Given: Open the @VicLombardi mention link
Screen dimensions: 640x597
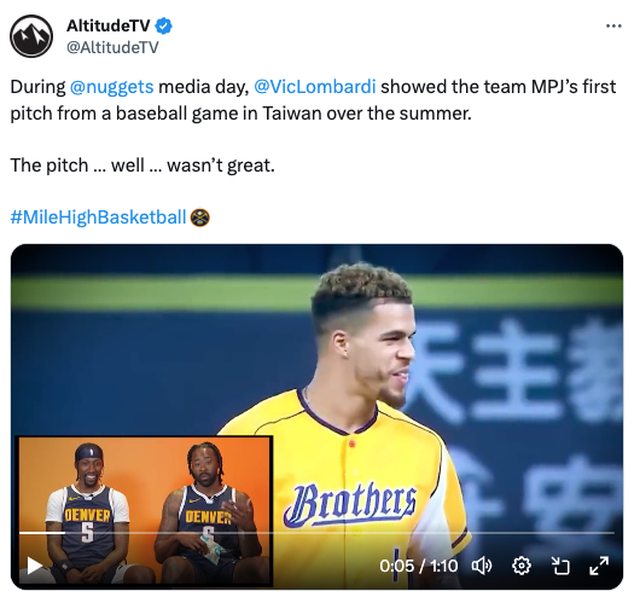Looking at the screenshot, I should 315,87.
